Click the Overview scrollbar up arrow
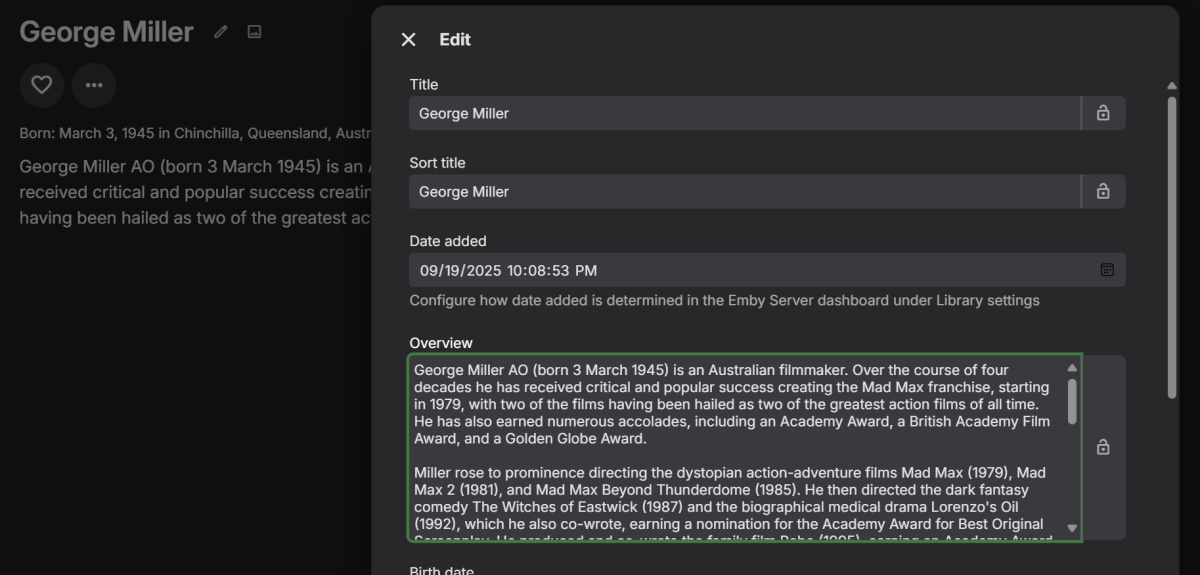1200x575 pixels. point(1072,368)
